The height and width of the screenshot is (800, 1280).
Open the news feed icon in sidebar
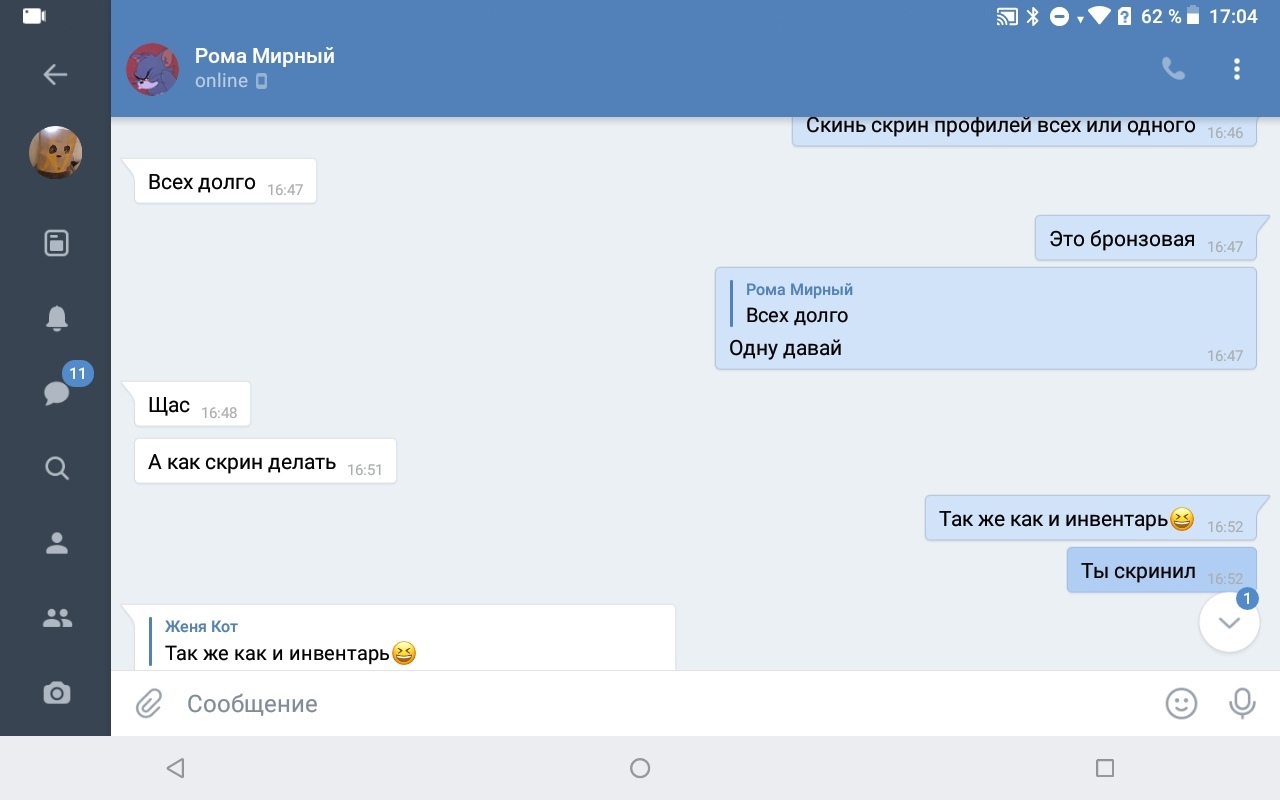click(56, 243)
